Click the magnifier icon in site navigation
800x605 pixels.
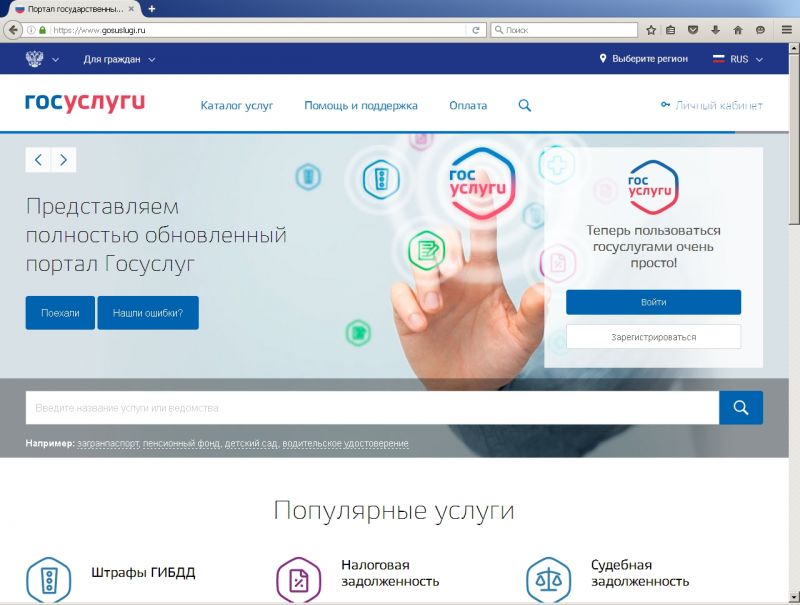coord(525,106)
